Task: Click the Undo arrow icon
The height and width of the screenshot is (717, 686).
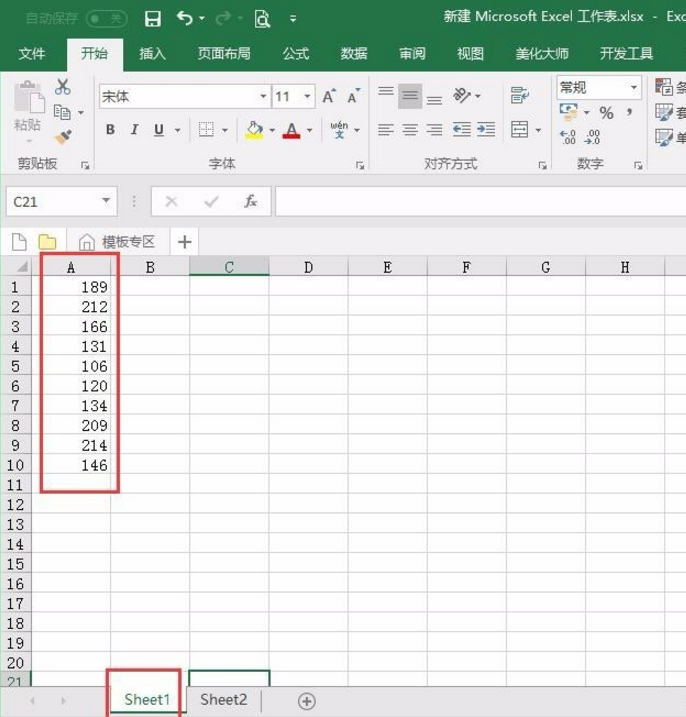Action: [185, 18]
